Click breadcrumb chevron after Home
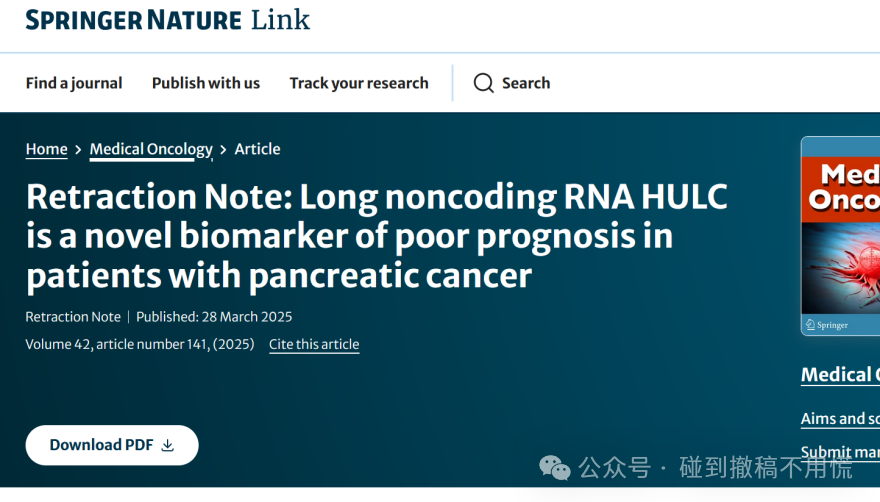880x502 pixels. [x=78, y=149]
